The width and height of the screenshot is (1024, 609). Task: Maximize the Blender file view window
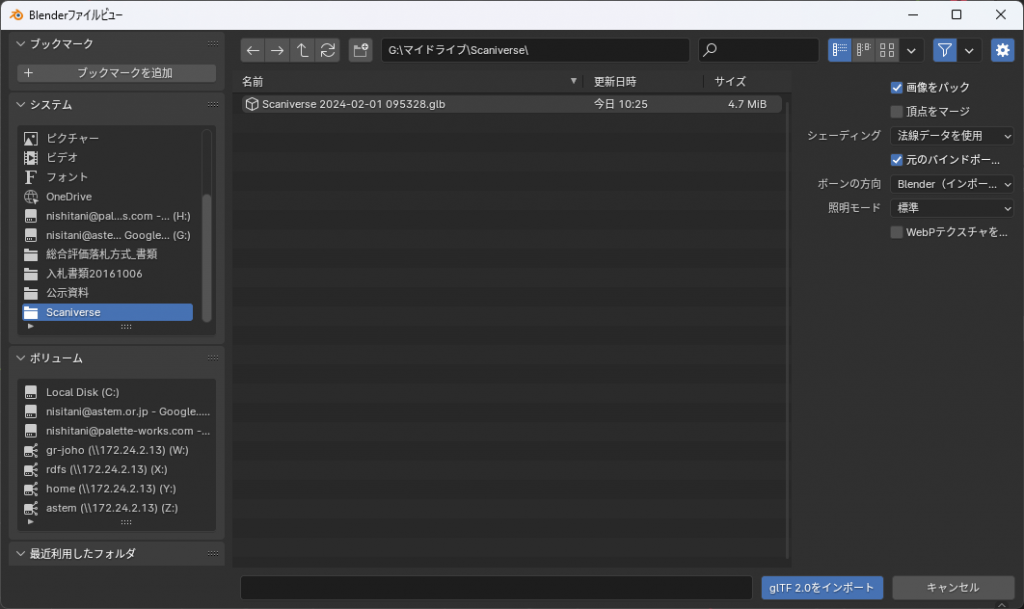(957, 14)
